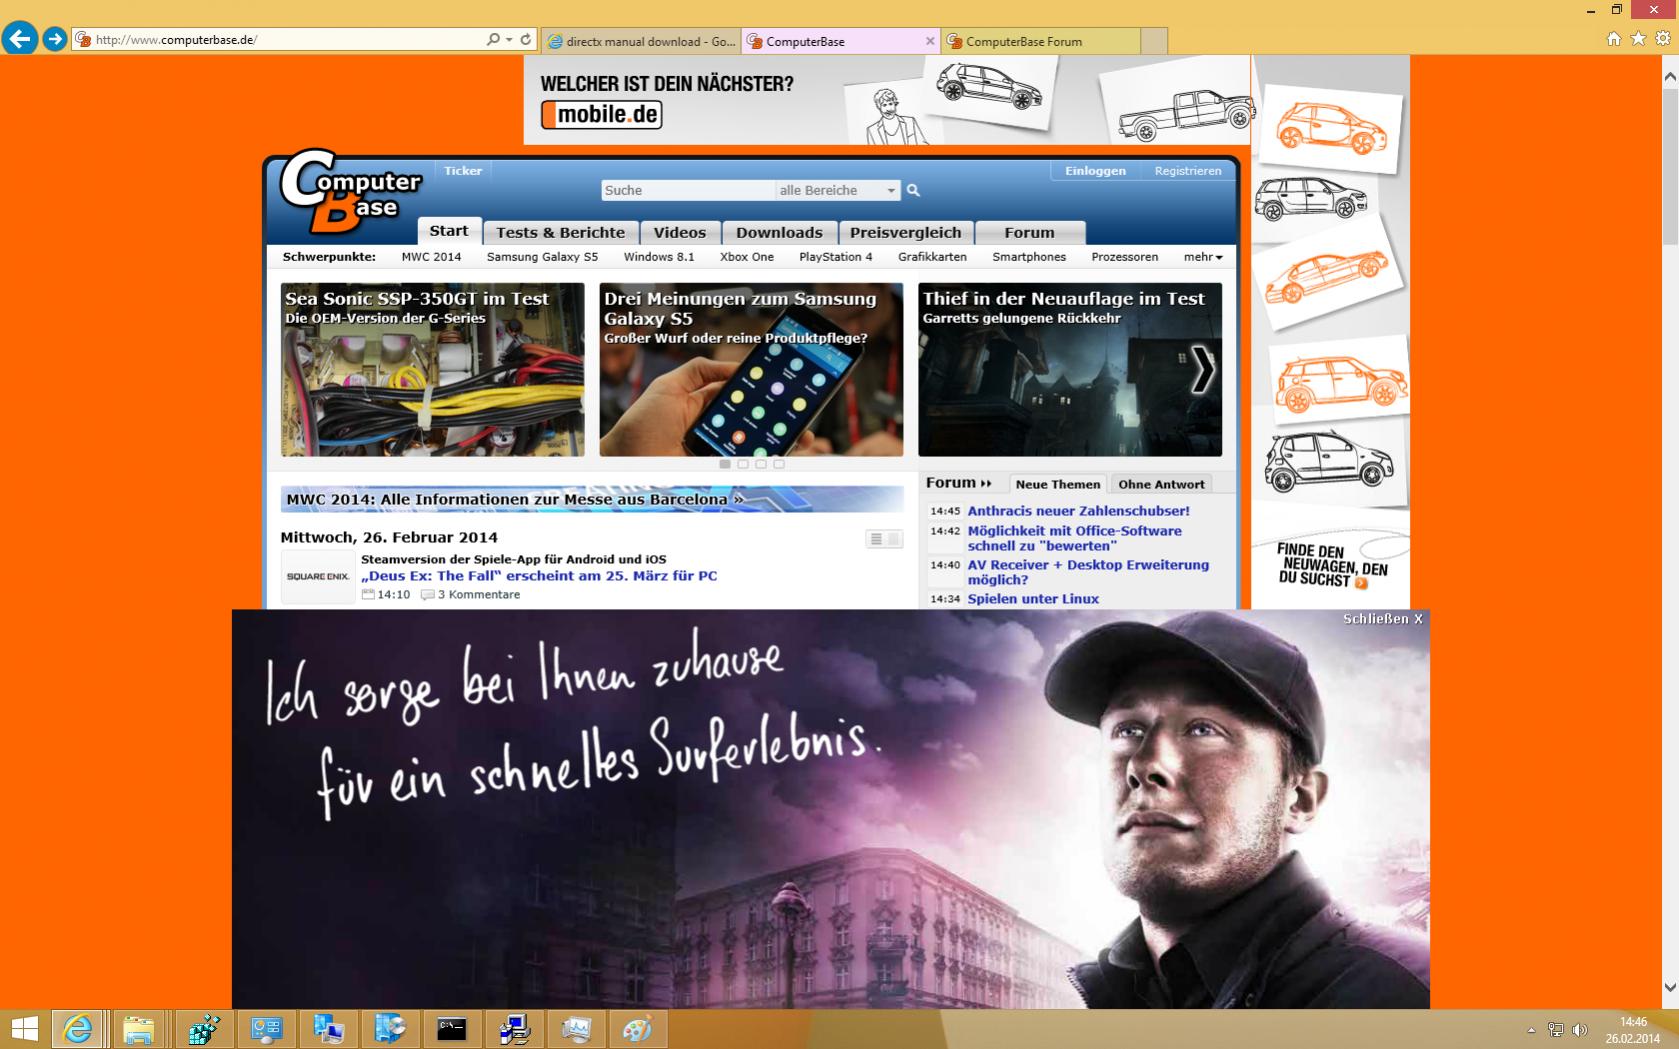Switch to 'directx manual download' browser tab

641,41
